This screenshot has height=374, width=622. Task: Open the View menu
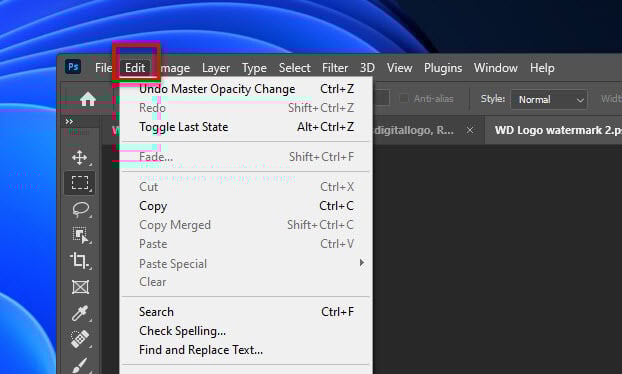pos(399,68)
